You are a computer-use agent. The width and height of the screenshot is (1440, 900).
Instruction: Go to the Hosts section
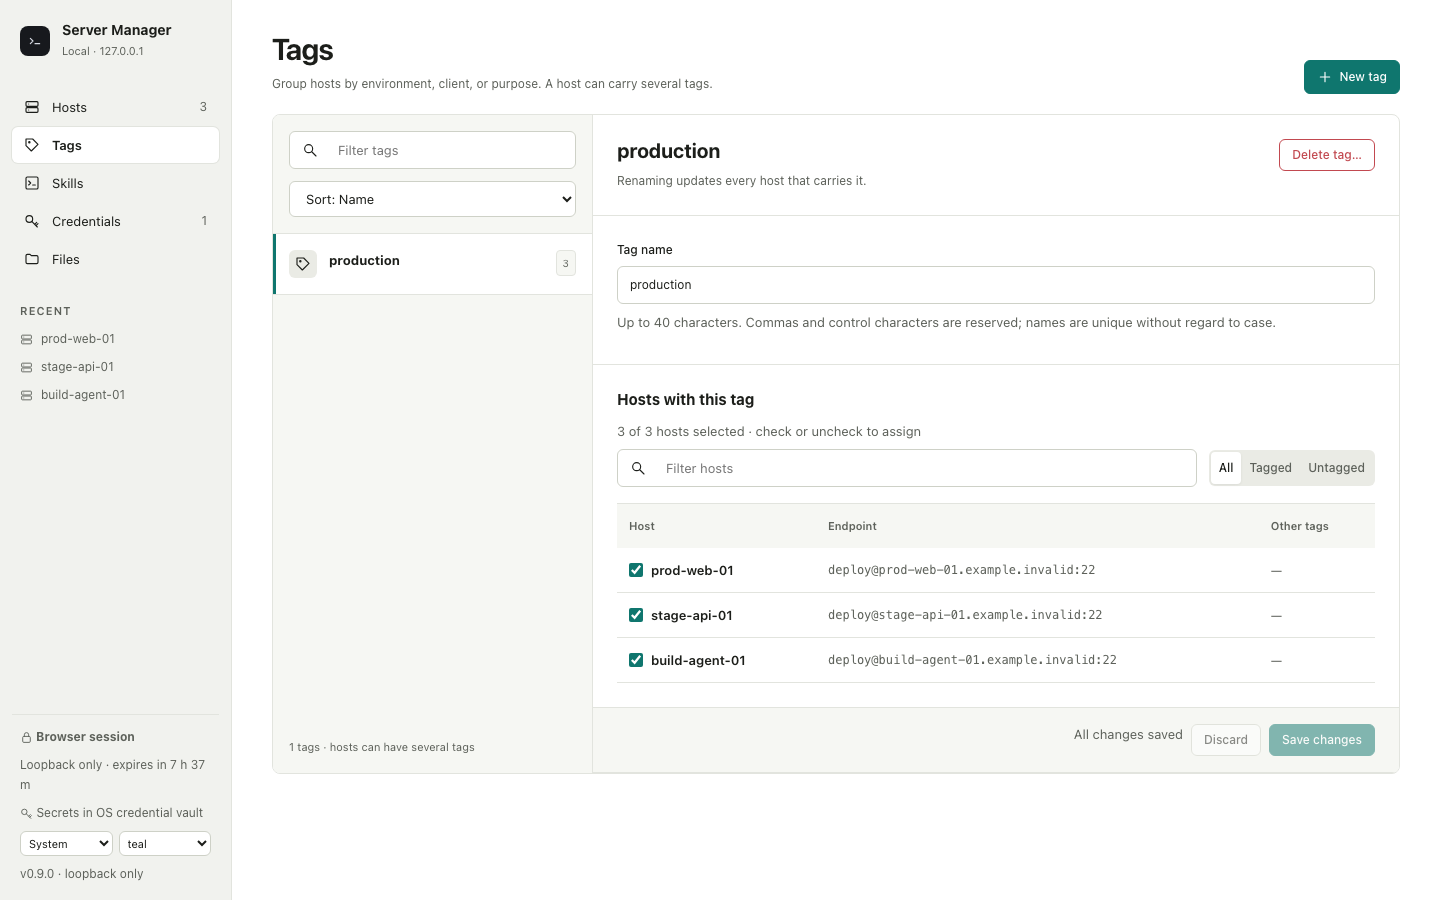pos(115,107)
